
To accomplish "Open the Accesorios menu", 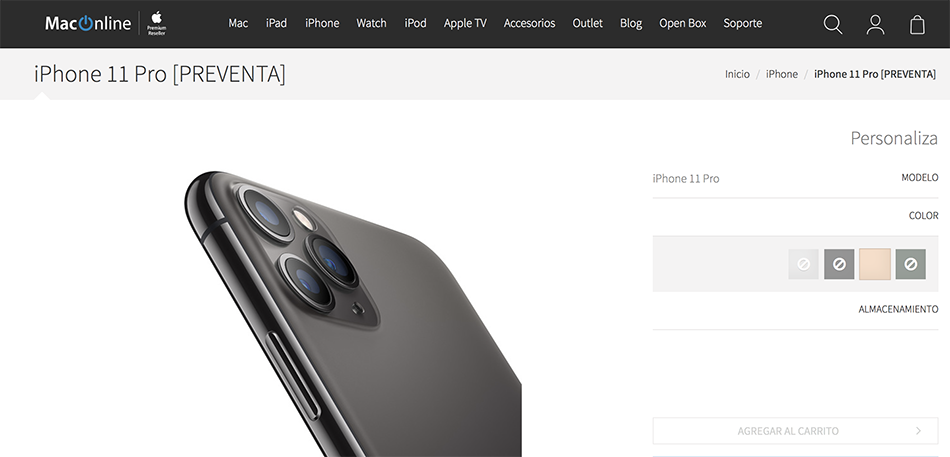I will 530,23.
